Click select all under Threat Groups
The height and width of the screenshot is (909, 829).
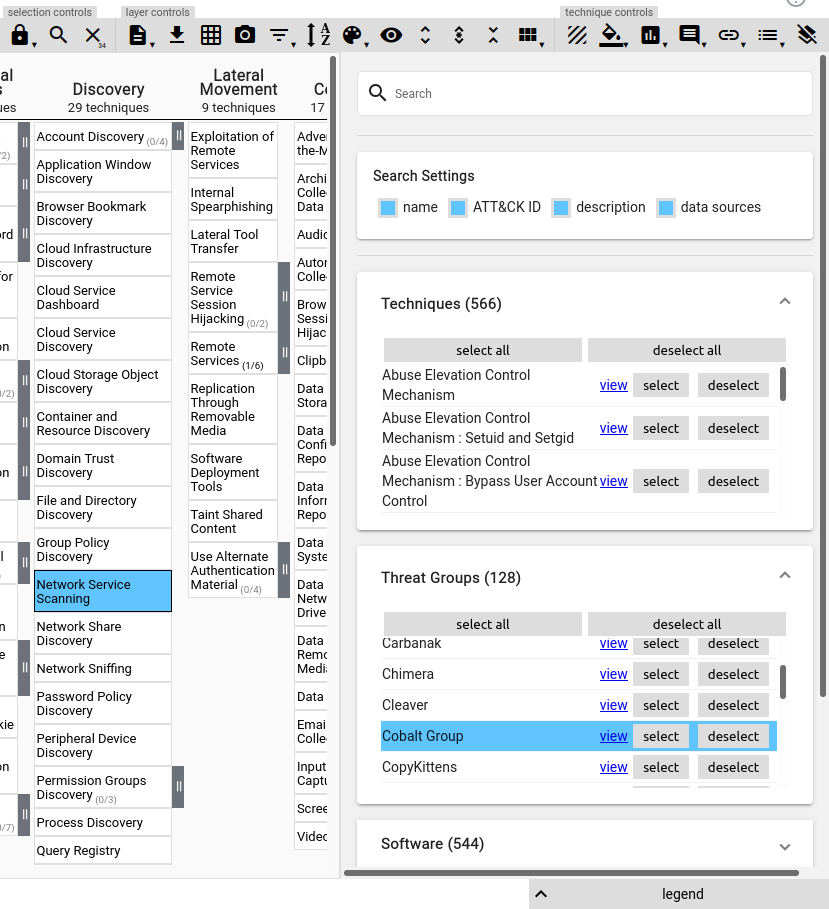482,624
